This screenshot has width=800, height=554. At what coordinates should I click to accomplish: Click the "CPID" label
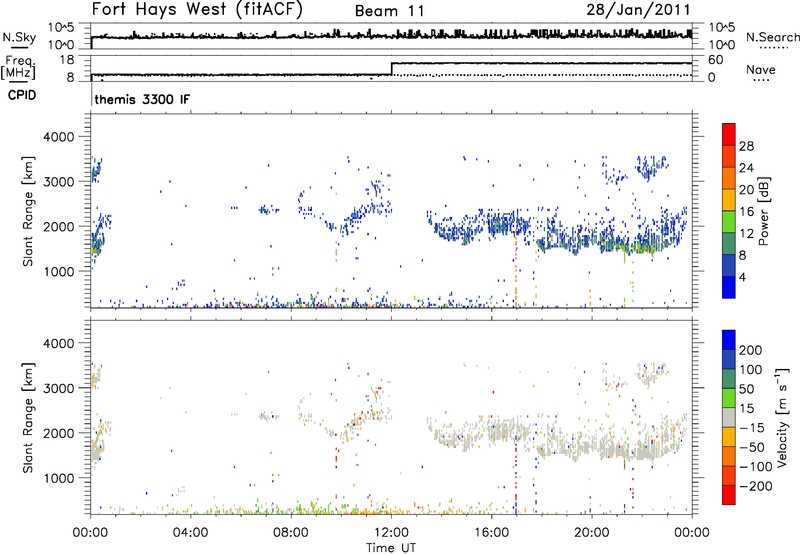pyautogui.click(x=22, y=95)
